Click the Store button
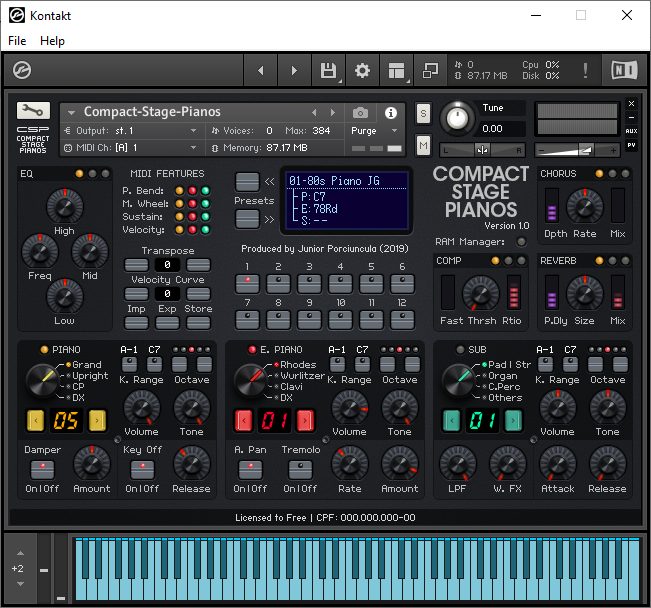Viewport: 651px width, 608px height. [198, 322]
